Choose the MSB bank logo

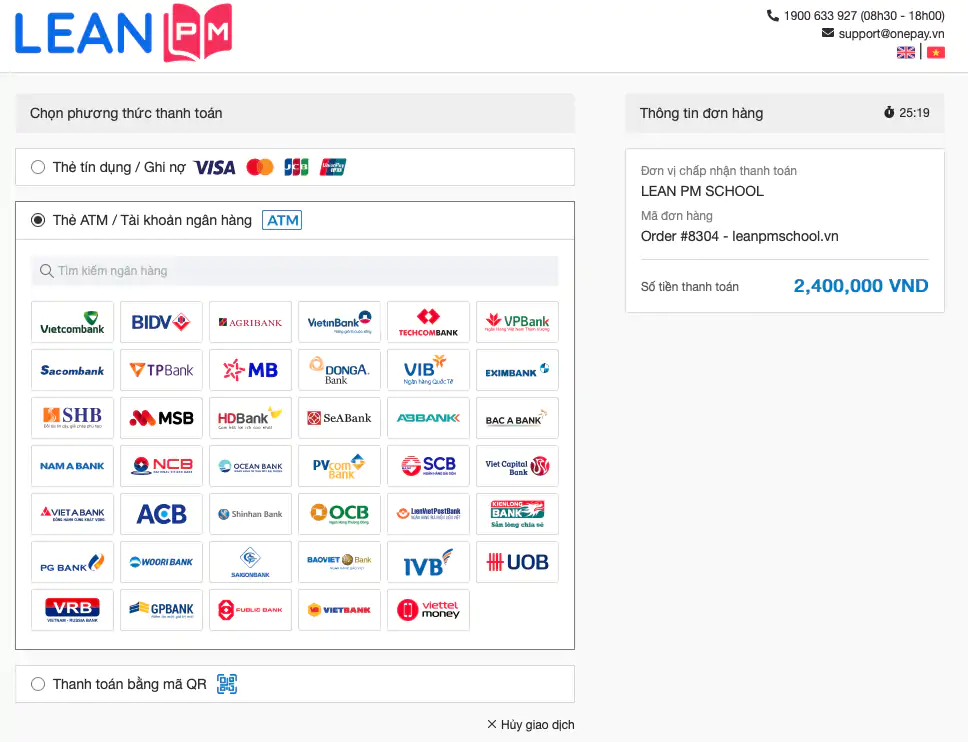pyautogui.click(x=161, y=419)
